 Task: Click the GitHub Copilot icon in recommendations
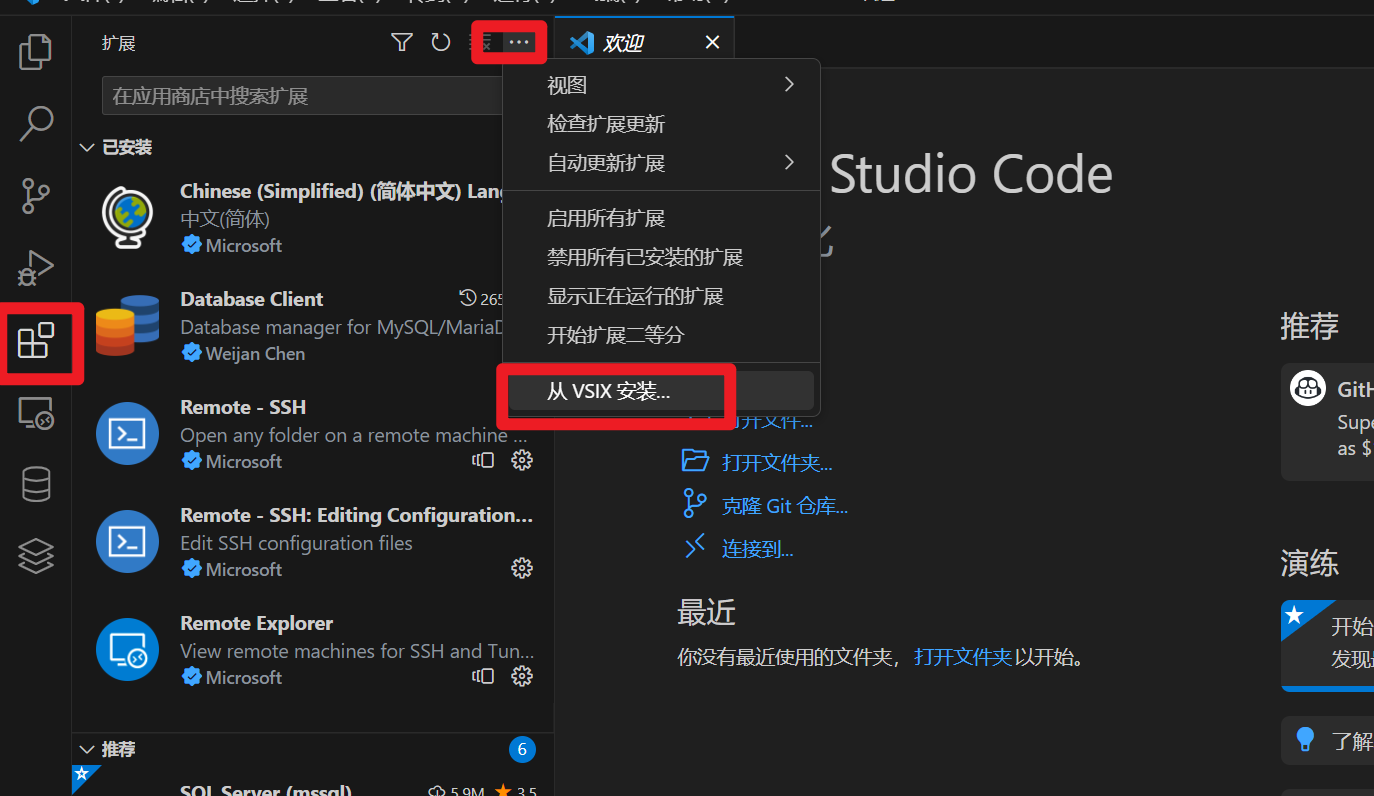pos(1308,388)
